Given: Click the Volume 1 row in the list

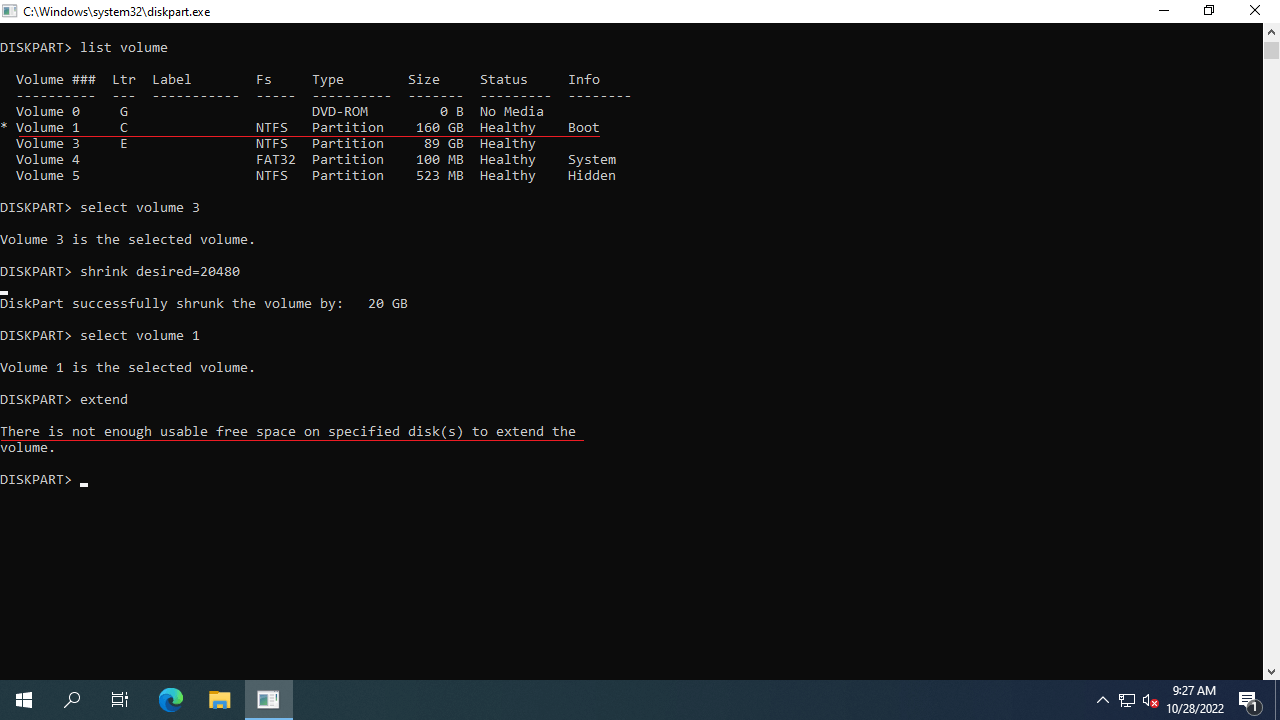Looking at the screenshot, I should [x=300, y=128].
